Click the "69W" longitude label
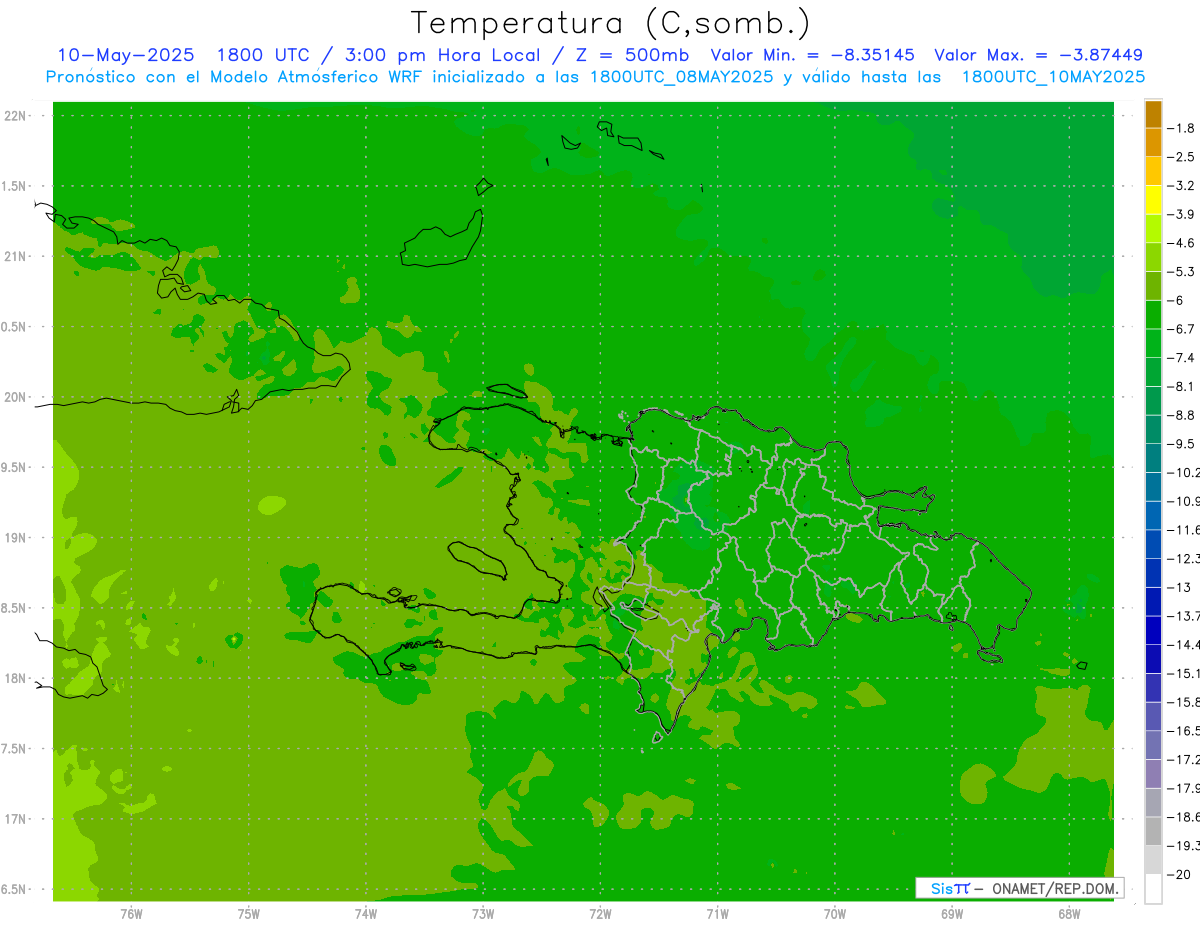Screen dimensions: 1200x927 (x=951, y=914)
